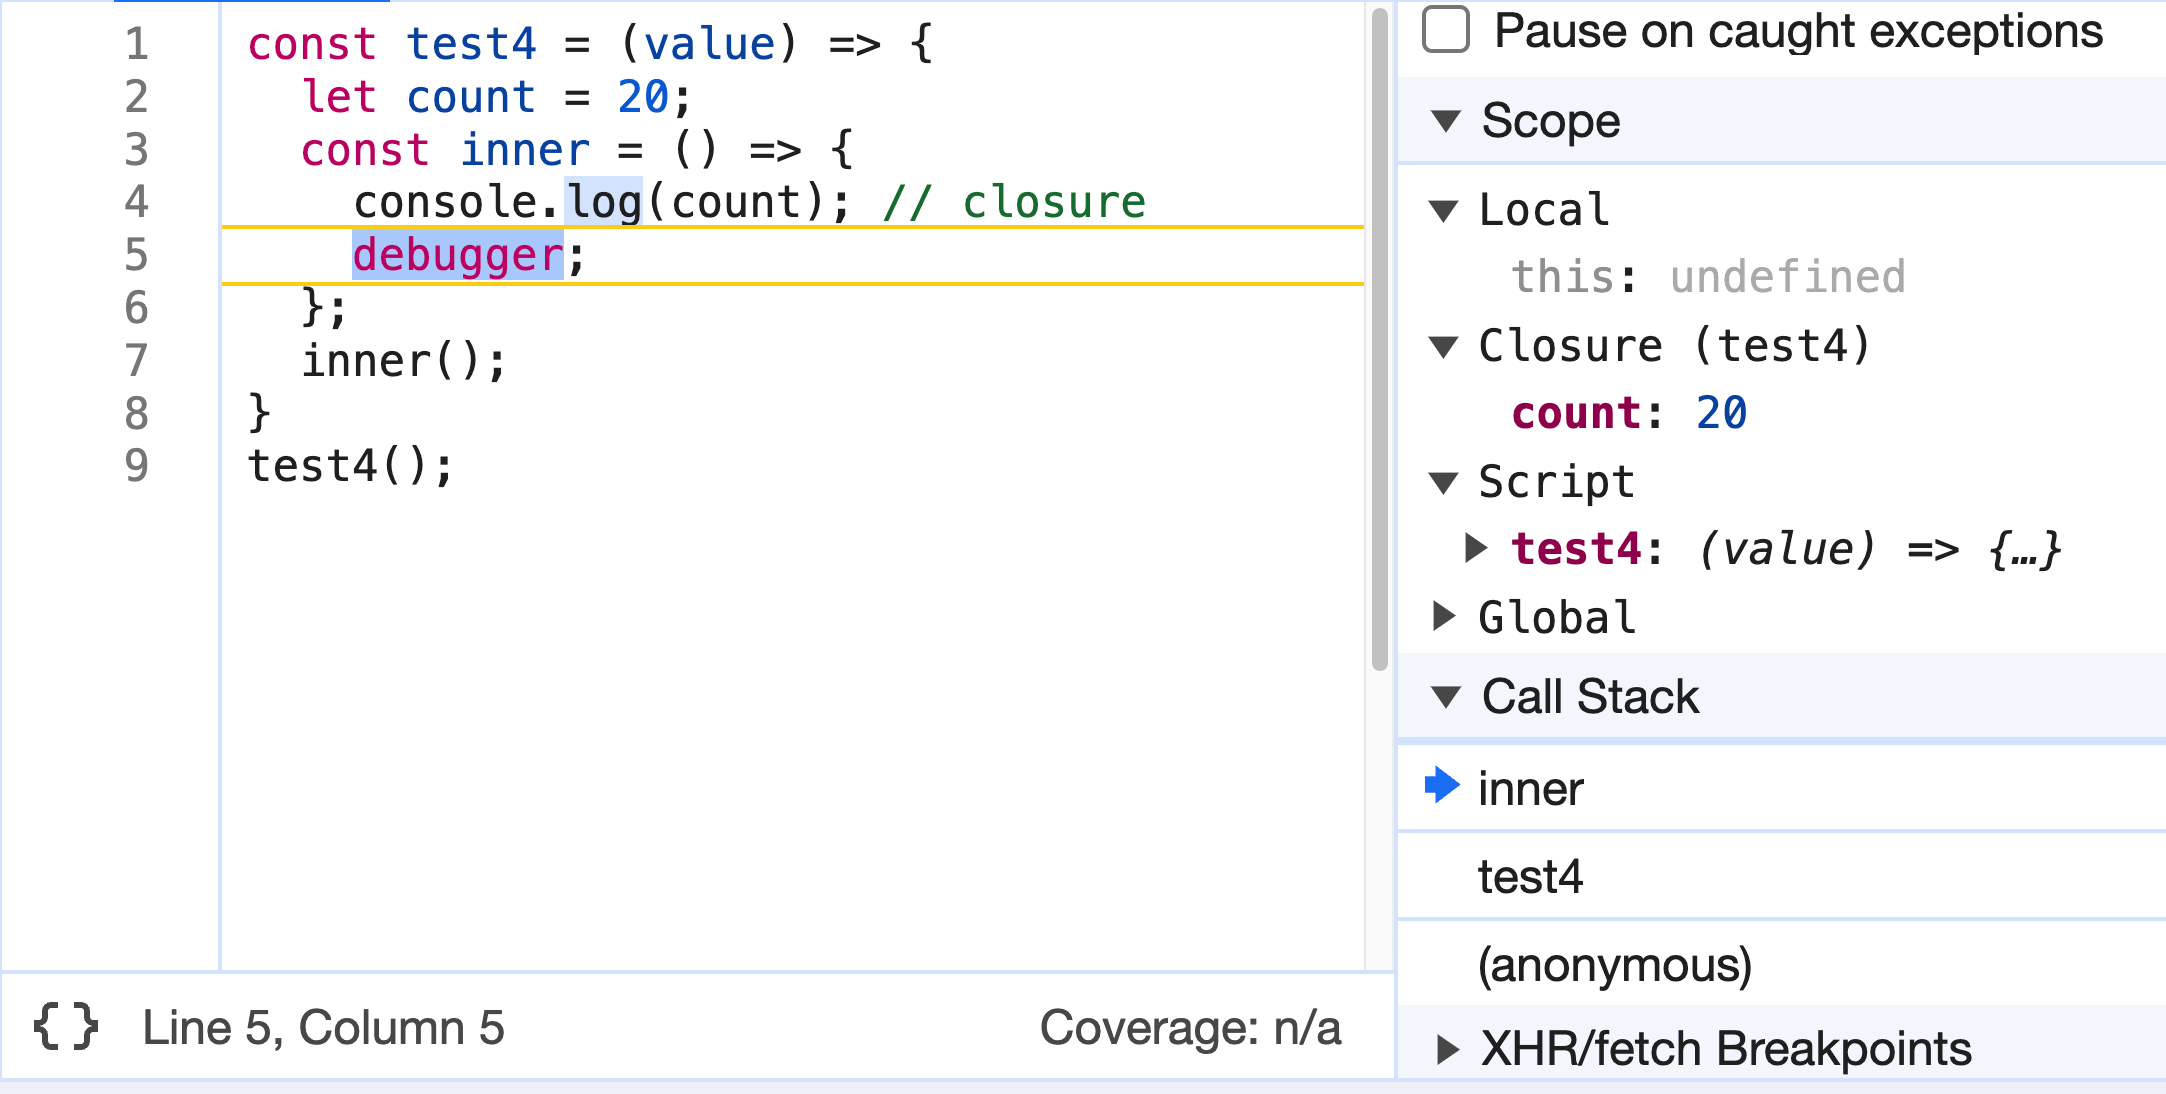Select the inner call stack frame
This screenshot has height=1094, width=2166.
point(1781,788)
